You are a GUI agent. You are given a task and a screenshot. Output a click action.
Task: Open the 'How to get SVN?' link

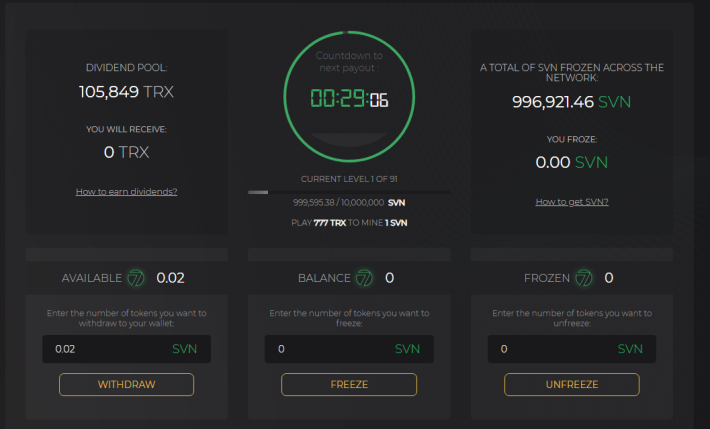(x=572, y=202)
